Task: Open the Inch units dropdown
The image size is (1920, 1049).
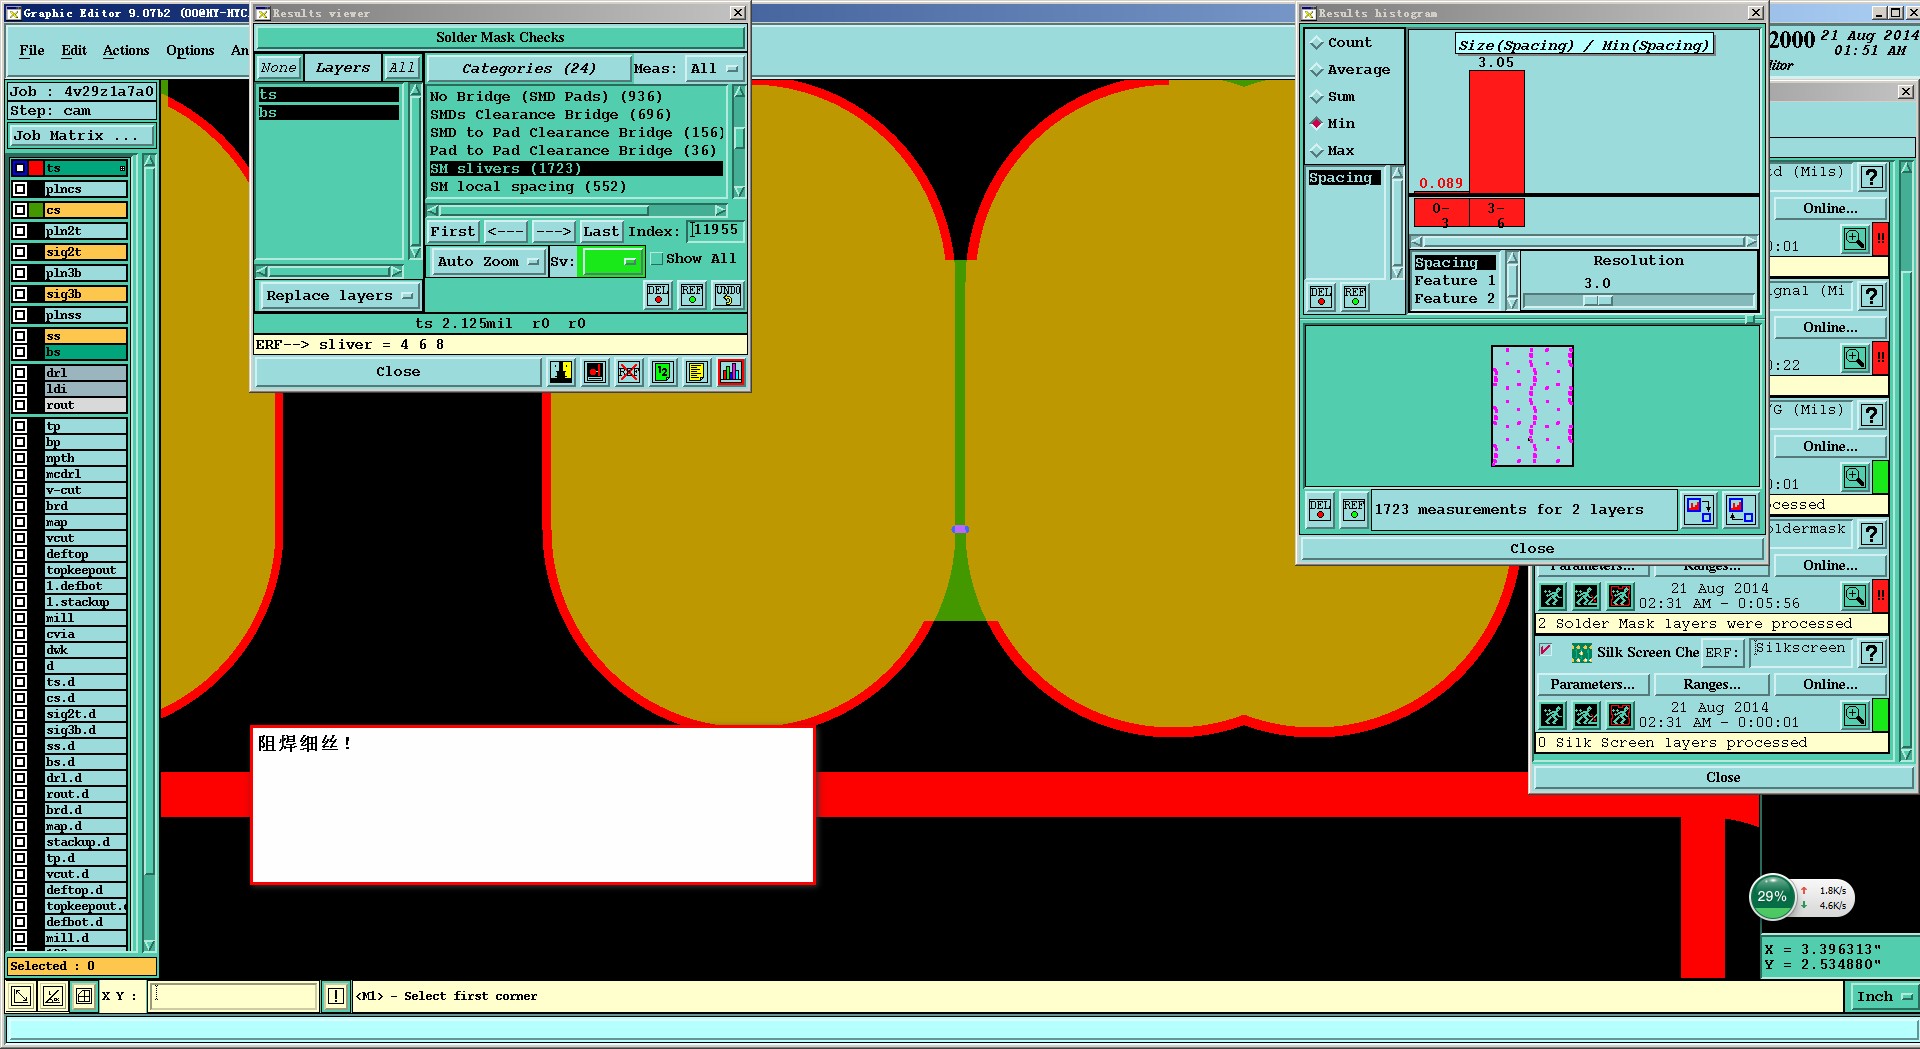Action: (x=1884, y=996)
